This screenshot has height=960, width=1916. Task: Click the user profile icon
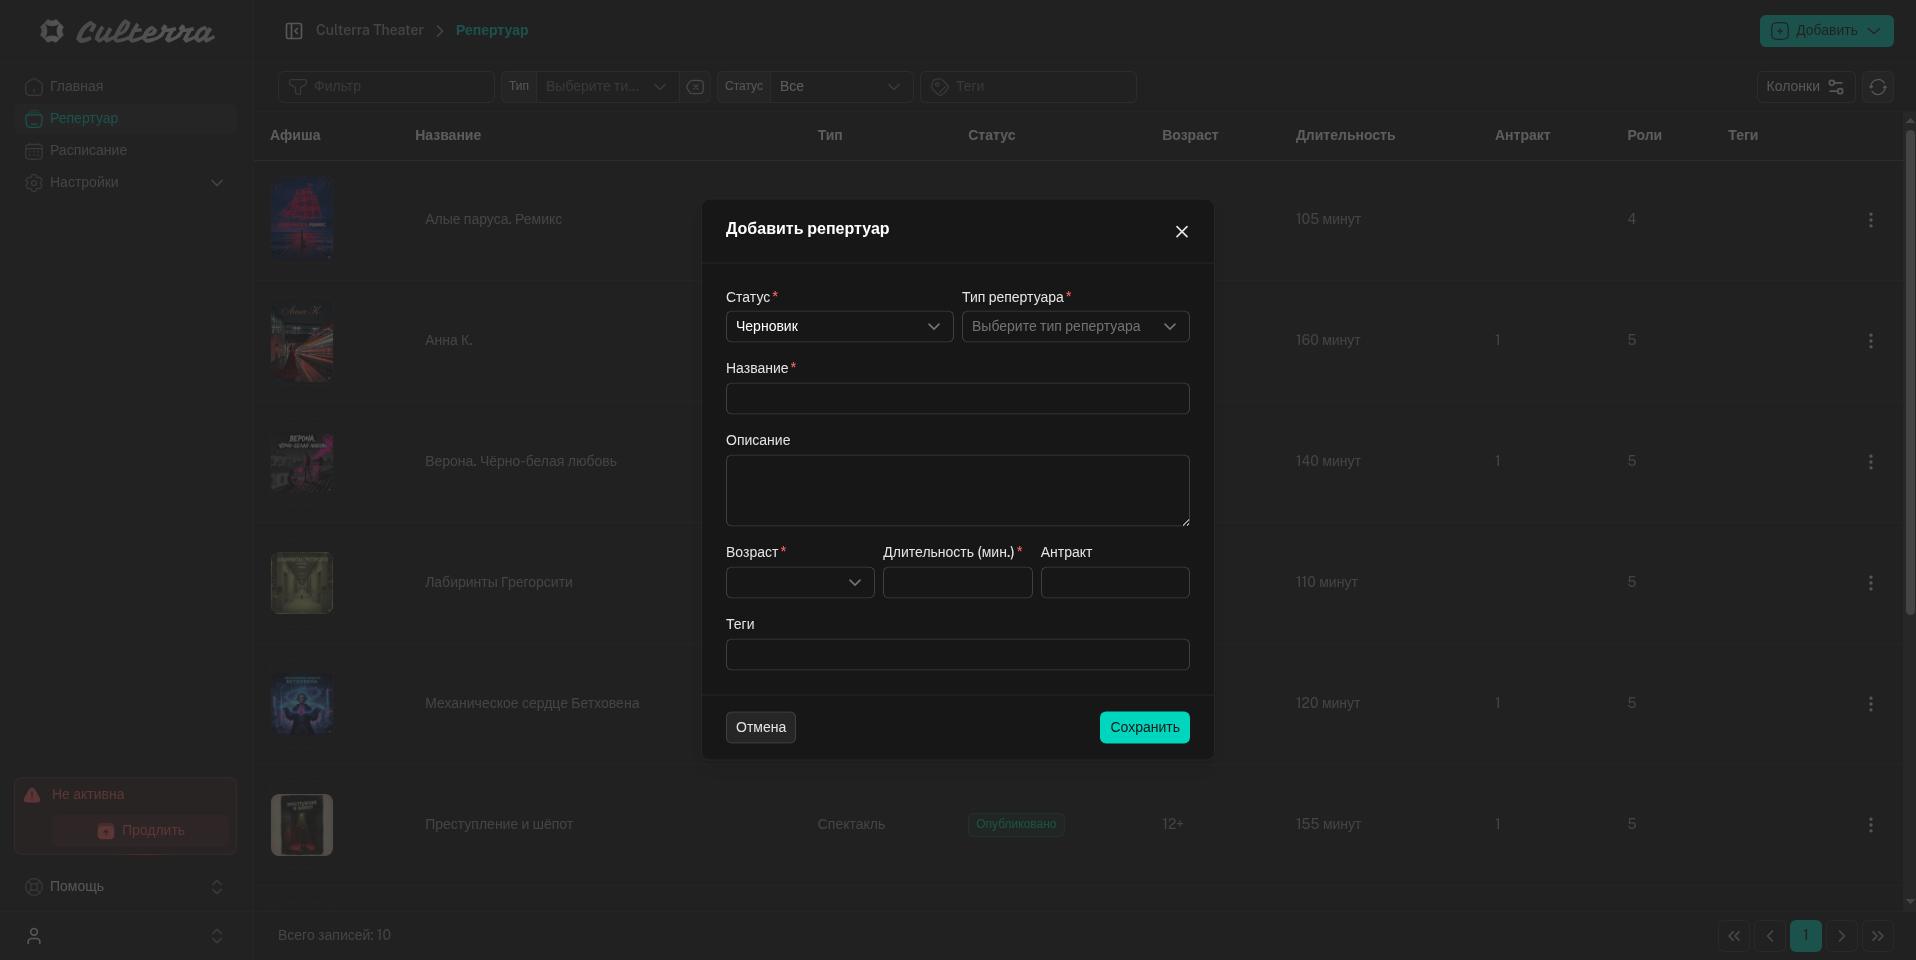[34, 936]
